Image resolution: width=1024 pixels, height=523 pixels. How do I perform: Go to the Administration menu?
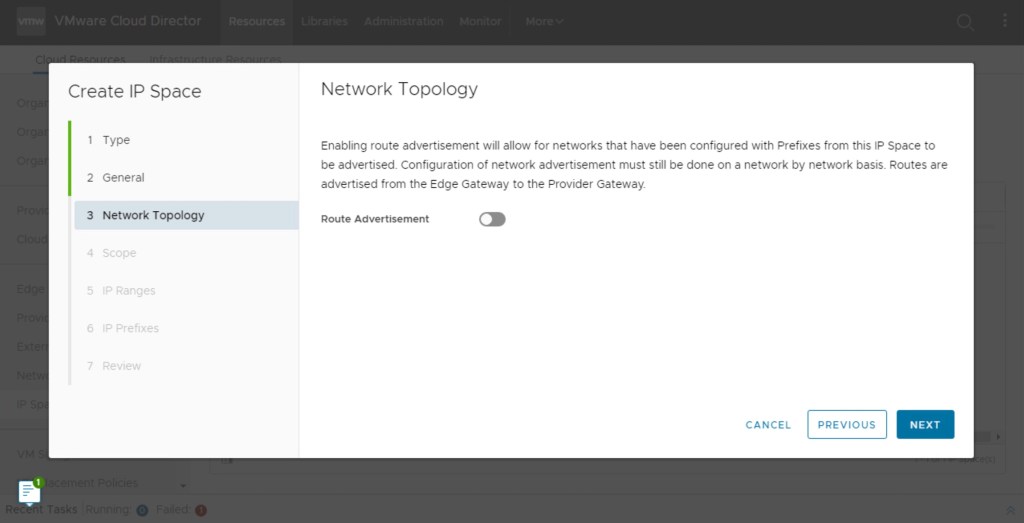click(403, 21)
